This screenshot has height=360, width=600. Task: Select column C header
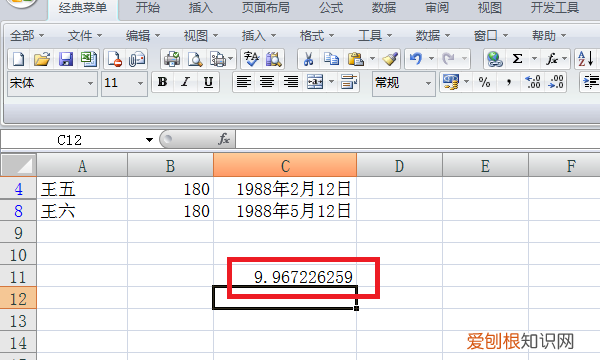285,166
